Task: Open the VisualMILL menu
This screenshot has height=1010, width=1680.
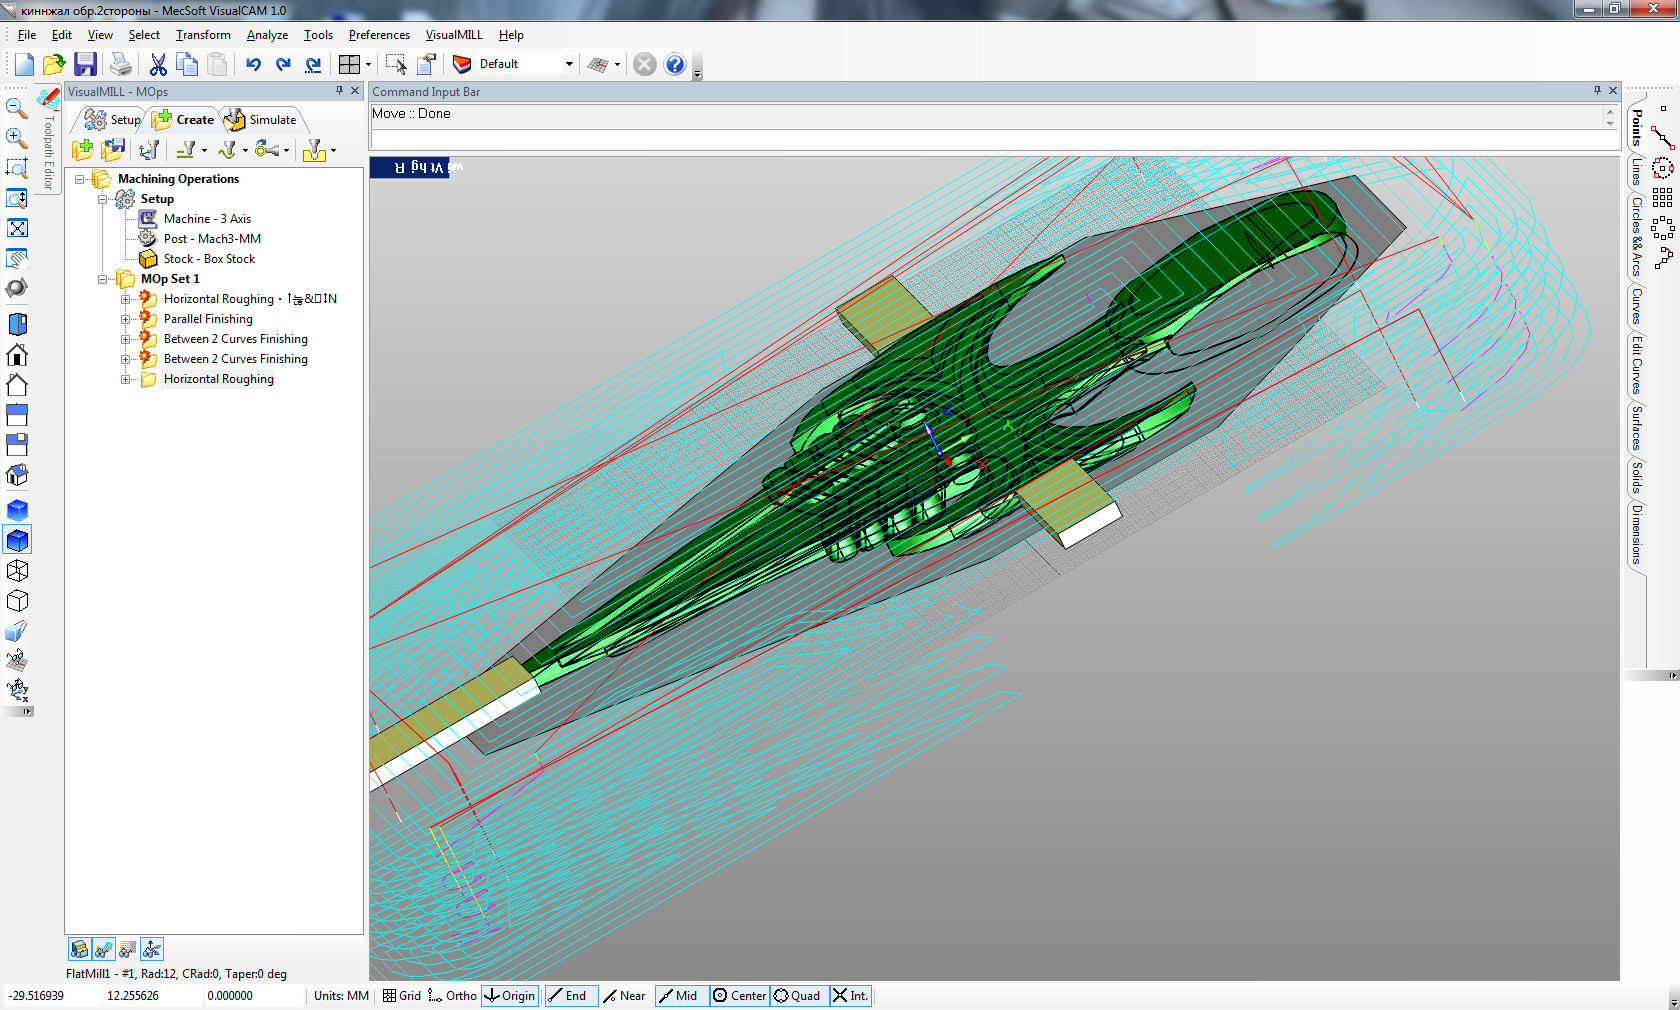Action: (x=453, y=35)
